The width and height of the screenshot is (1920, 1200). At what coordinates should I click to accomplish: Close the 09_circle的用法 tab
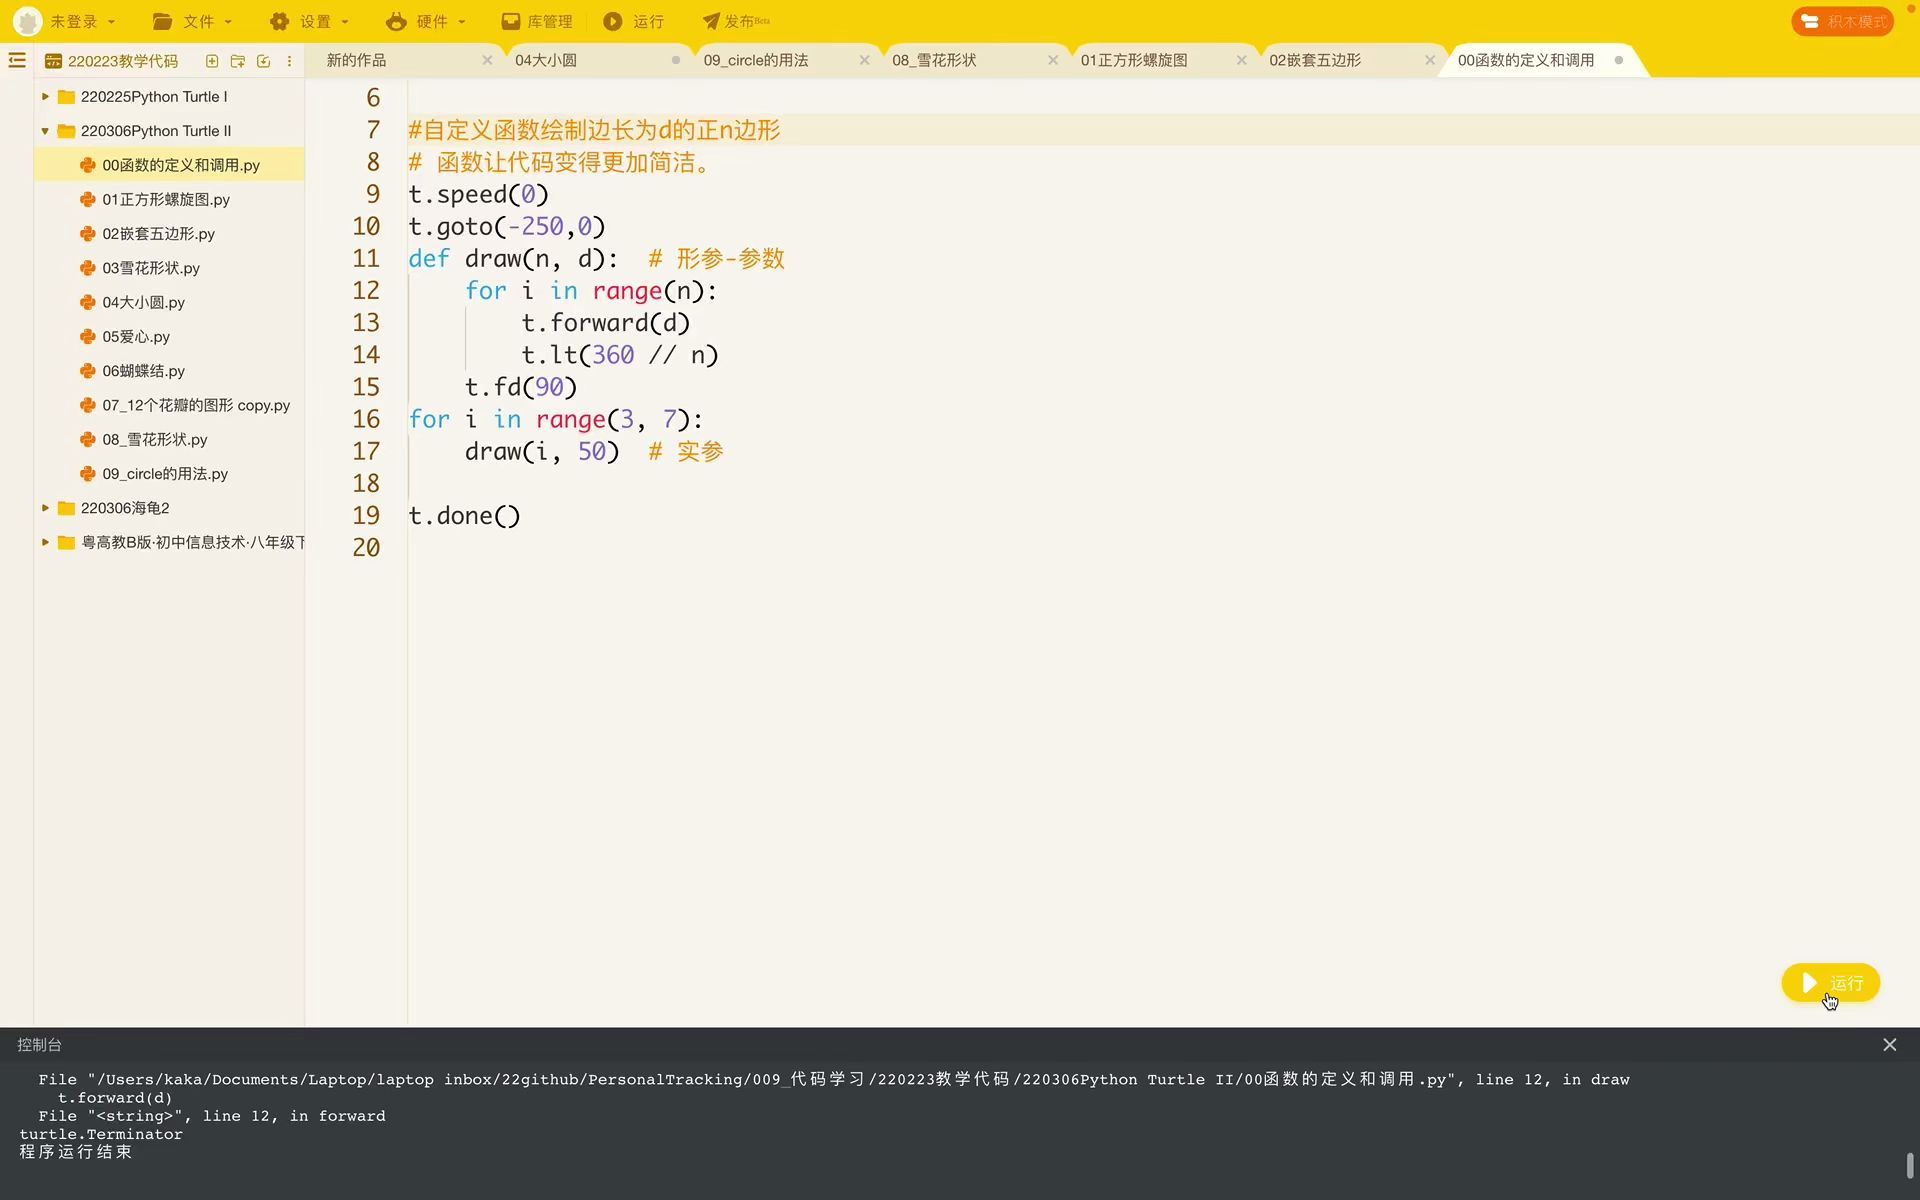864,60
